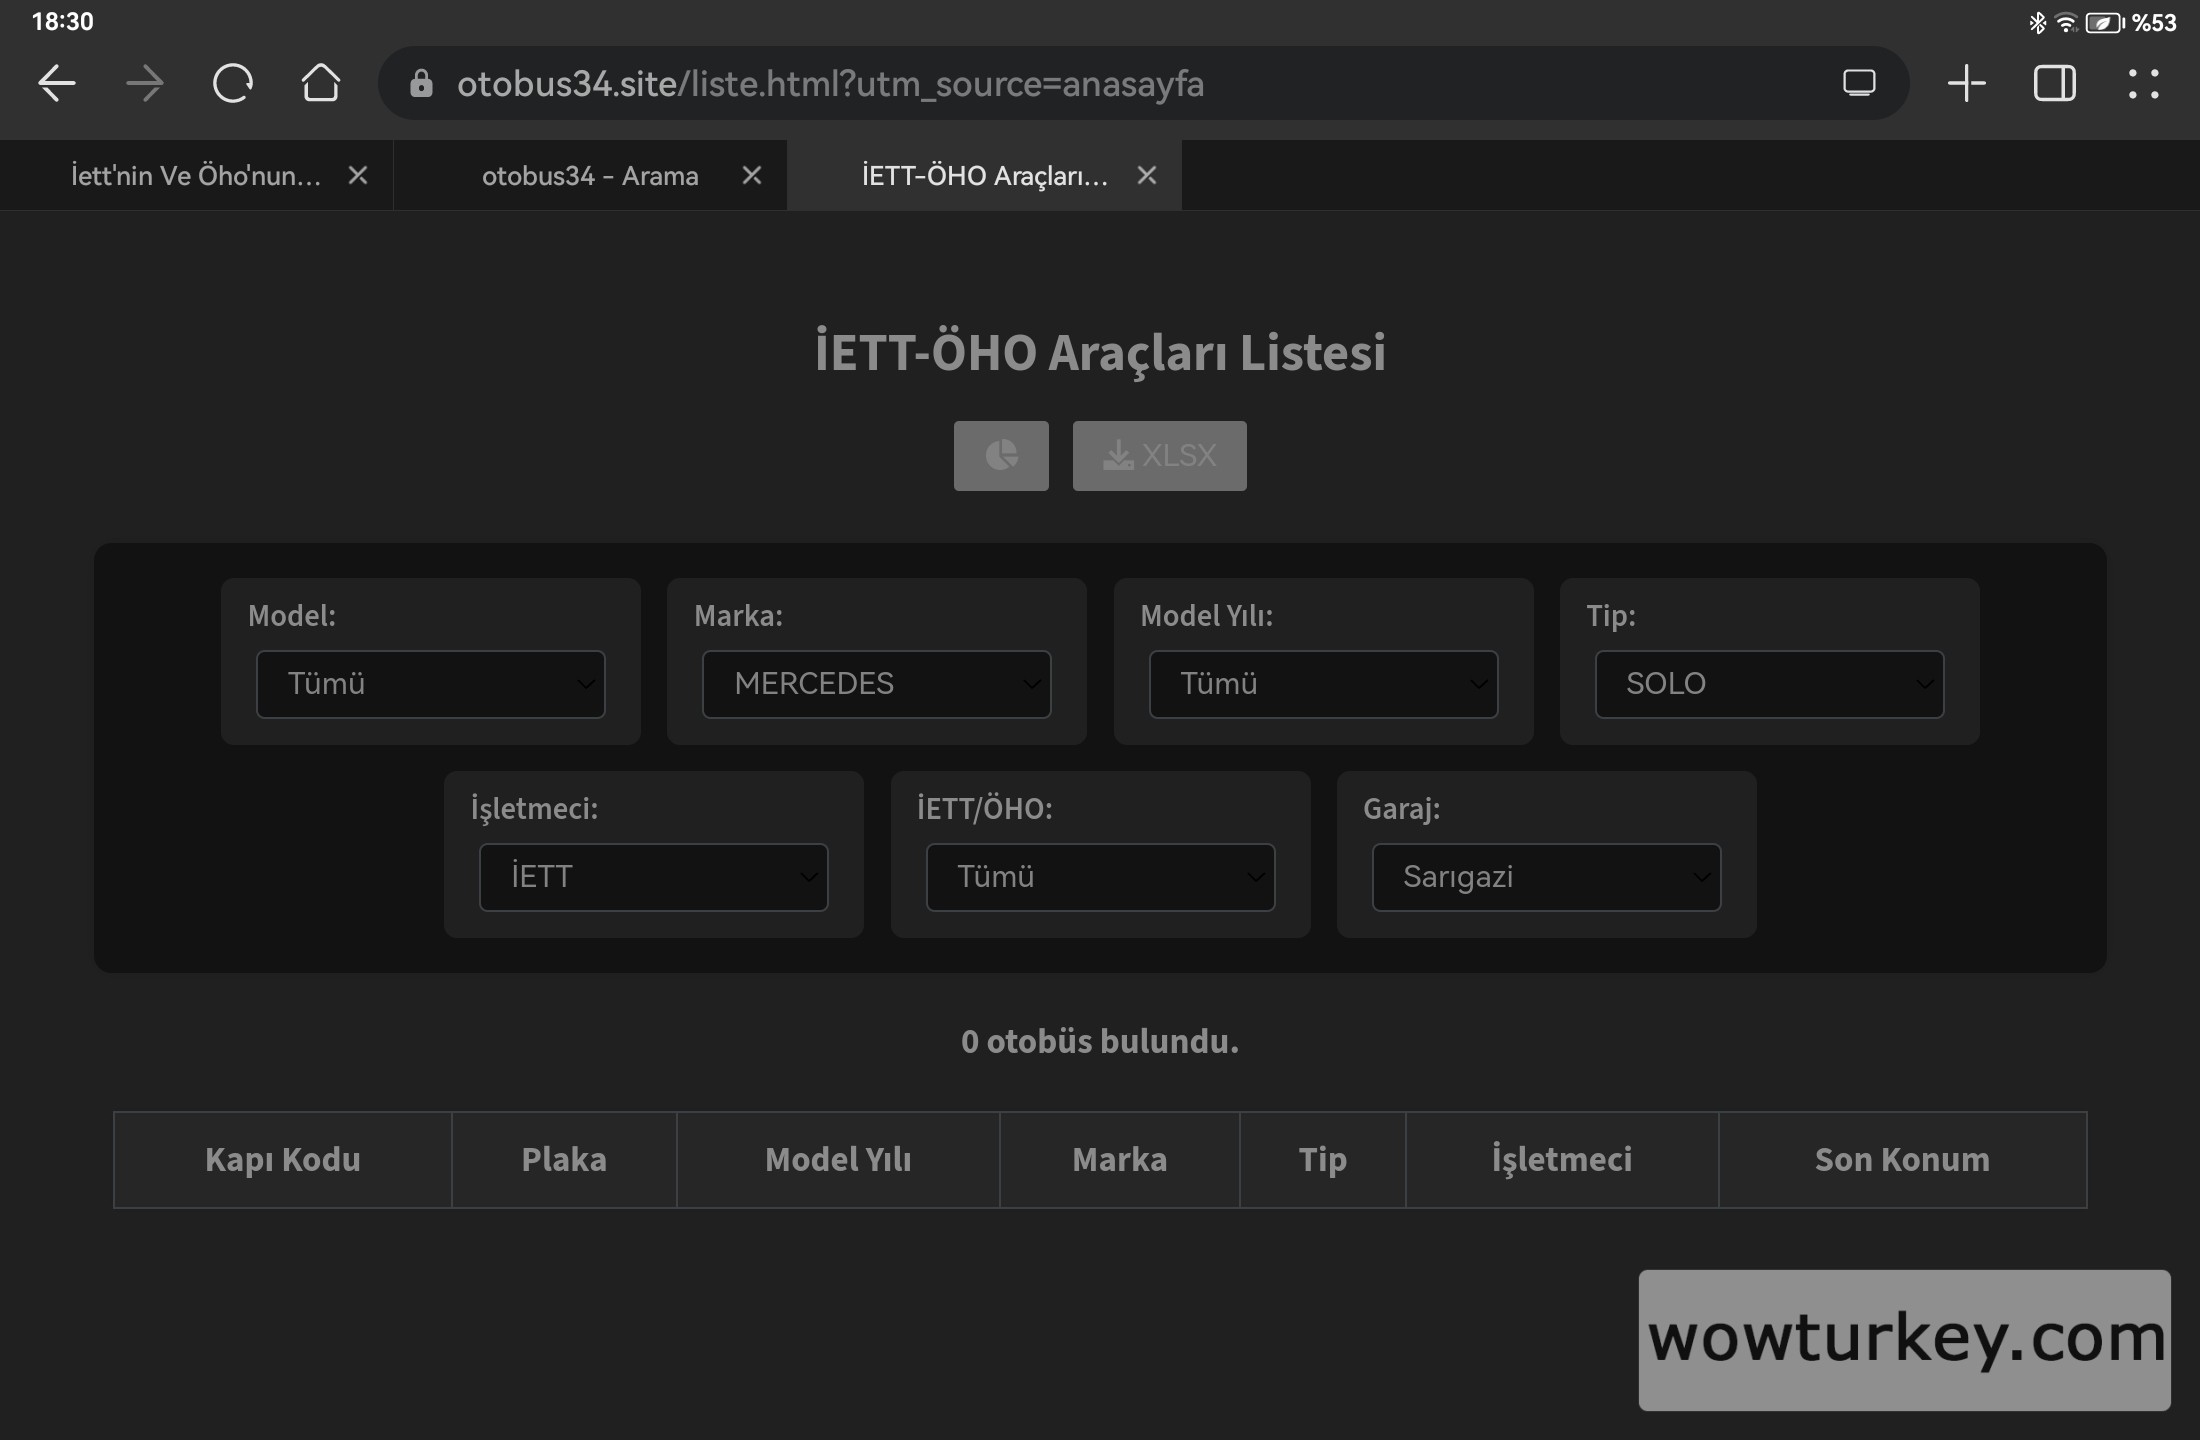Download the list as XLSX

[x=1159, y=456]
